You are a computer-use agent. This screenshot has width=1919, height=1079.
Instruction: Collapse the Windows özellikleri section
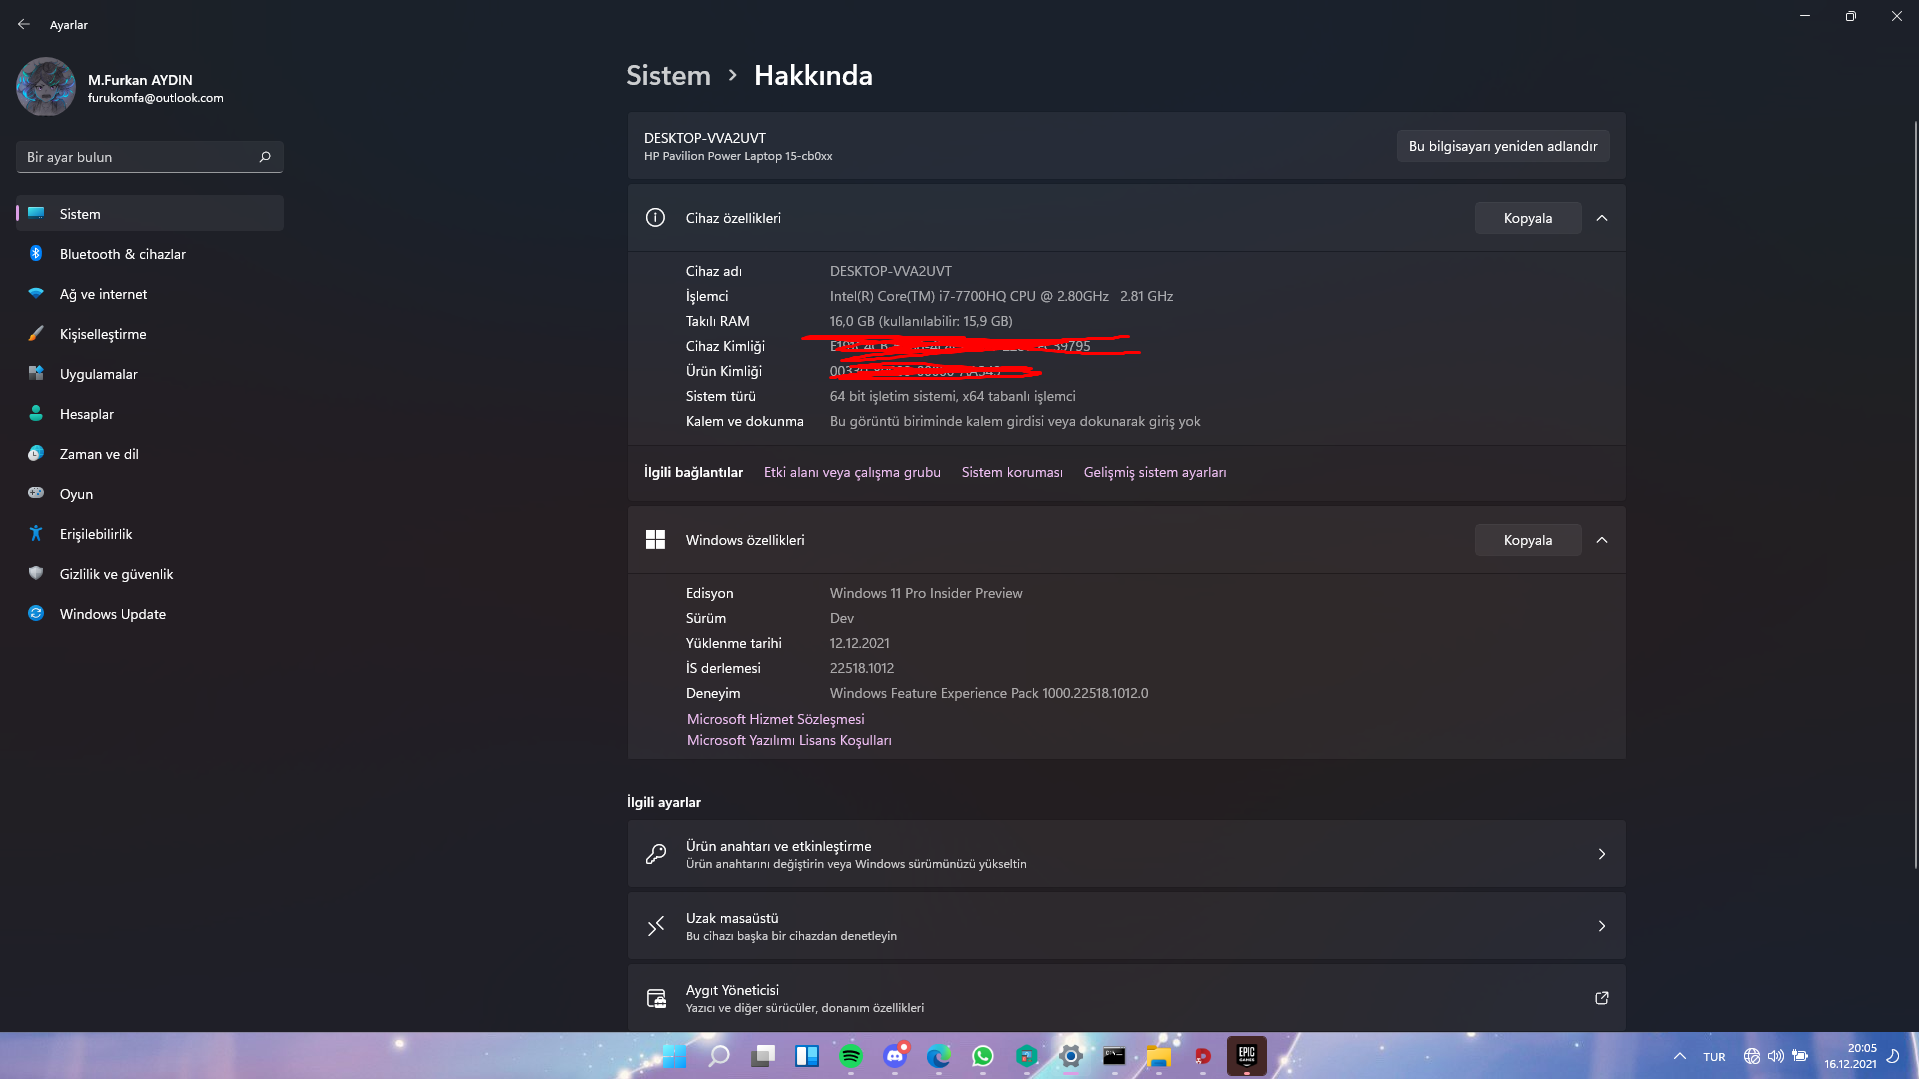tap(1602, 540)
